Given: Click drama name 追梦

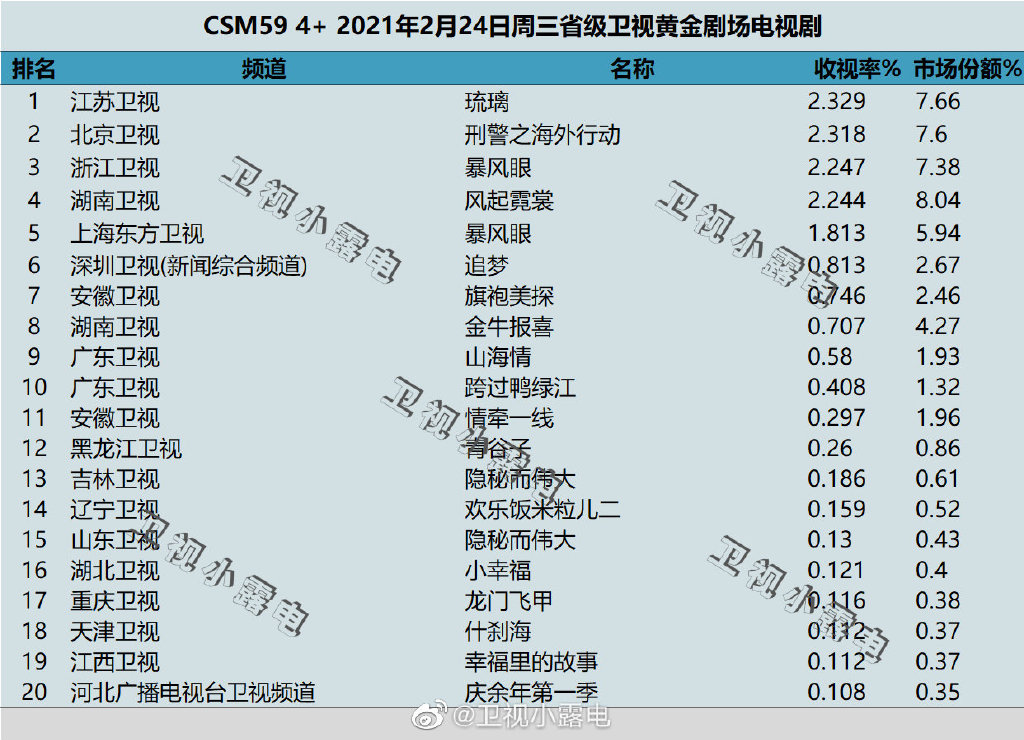Looking at the screenshot, I should click(x=487, y=265).
